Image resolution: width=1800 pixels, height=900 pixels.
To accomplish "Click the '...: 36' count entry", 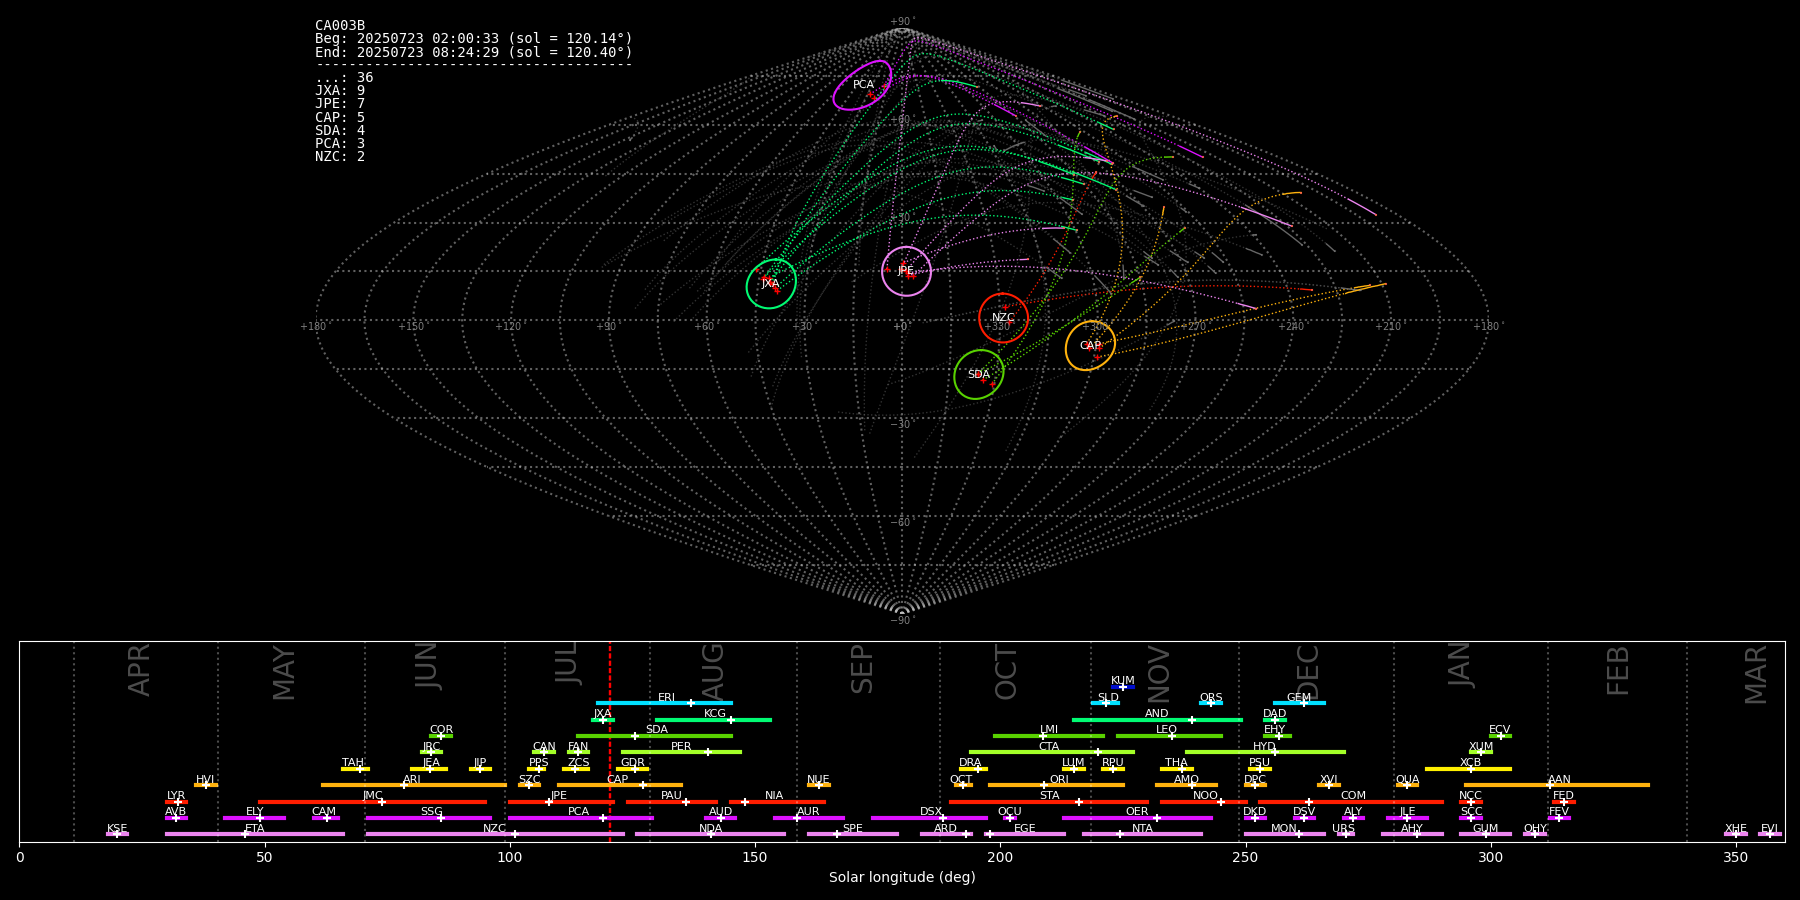I will tap(344, 78).
